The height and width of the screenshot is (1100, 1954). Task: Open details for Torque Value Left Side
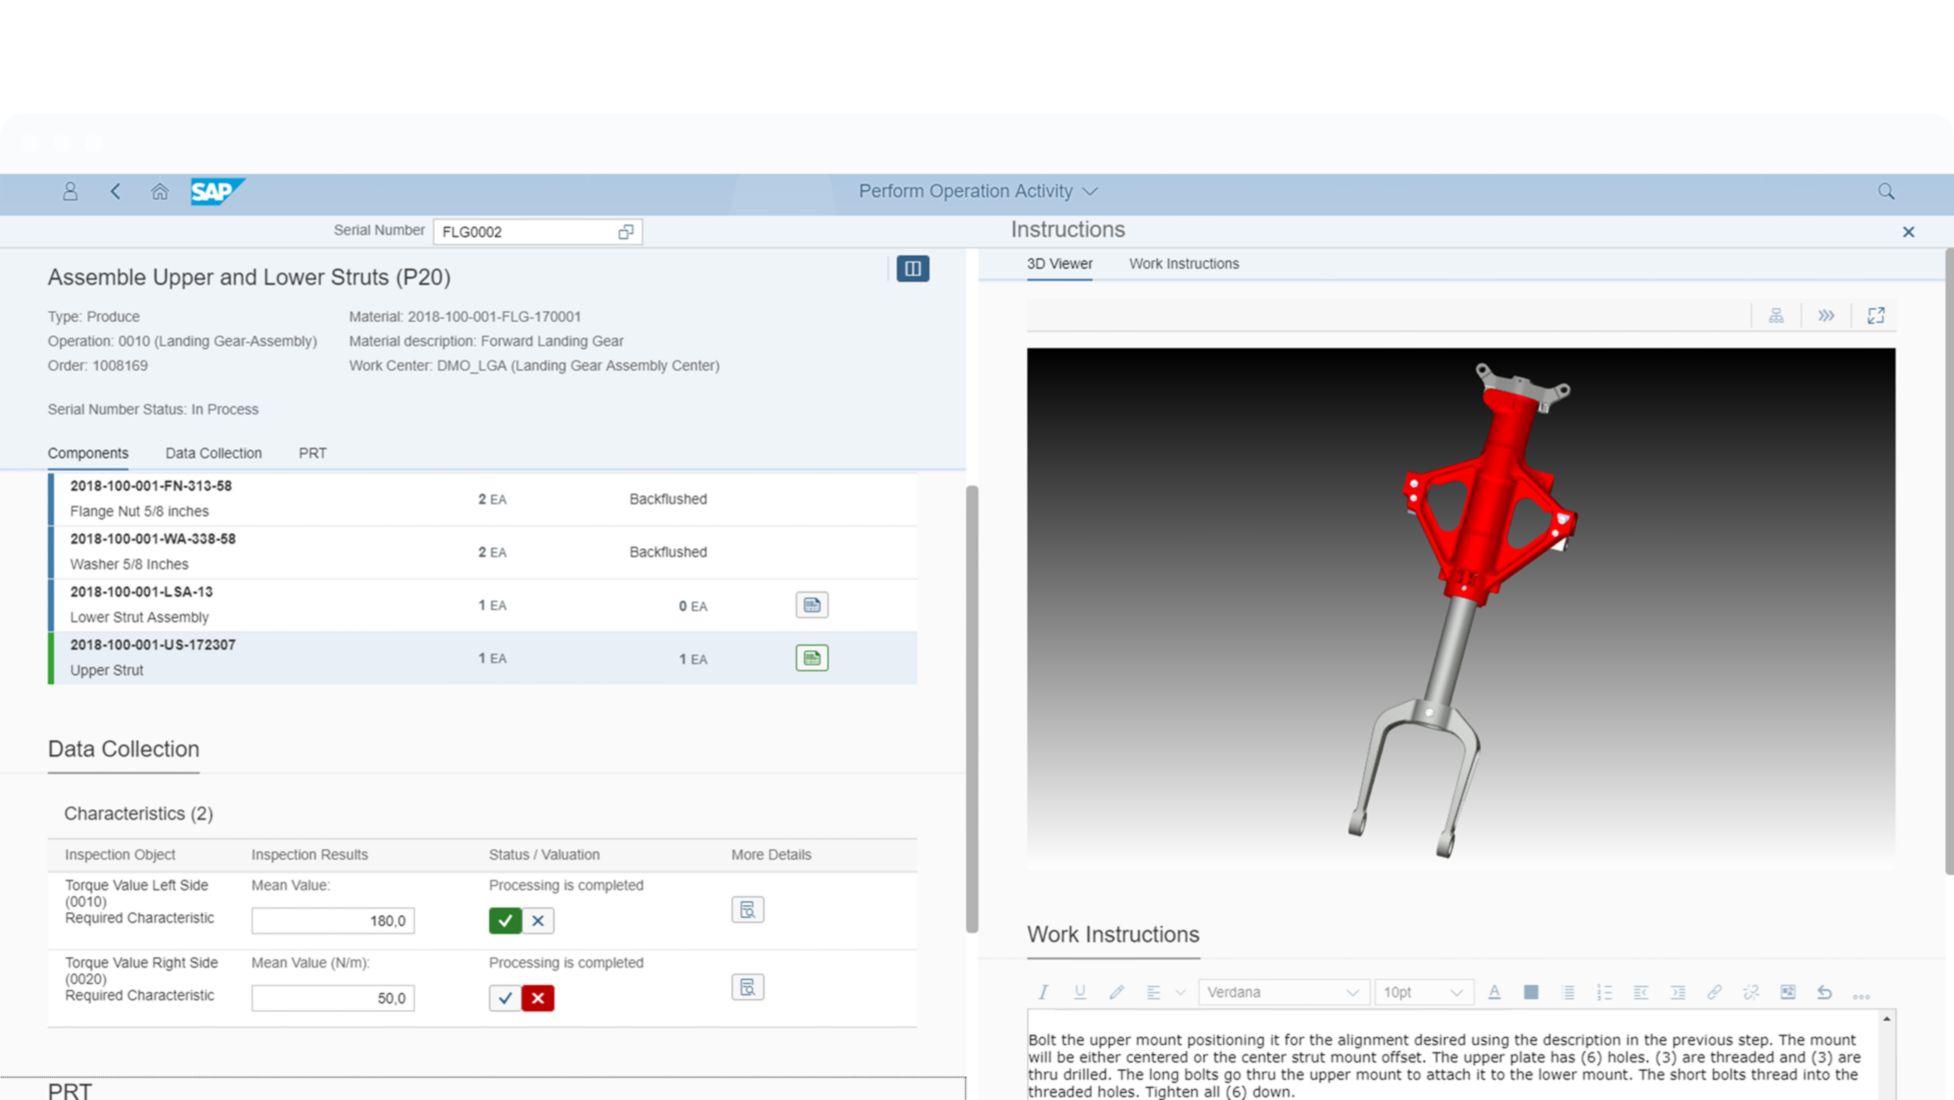[x=747, y=909]
